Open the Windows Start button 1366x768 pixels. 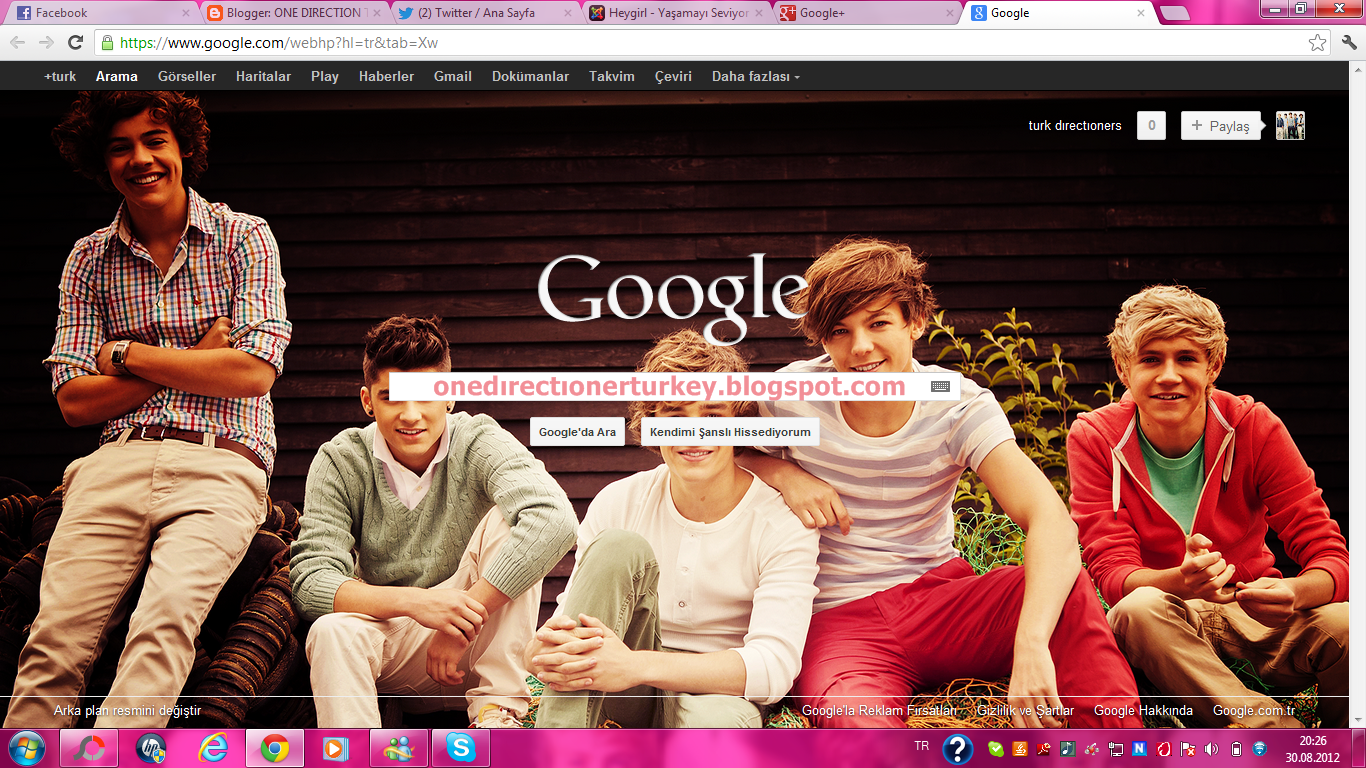26,748
